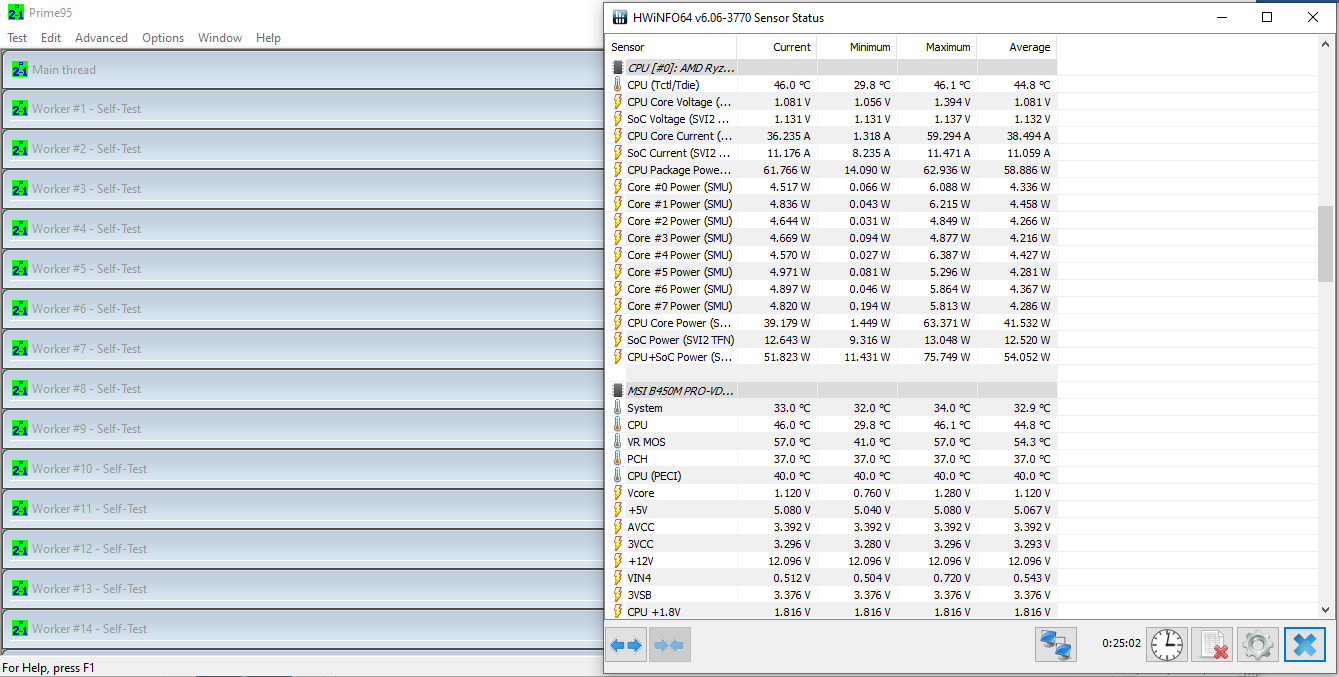1339x677 pixels.
Task: Click the Worker #6 Self-Test window icon
Action: (x=20, y=309)
